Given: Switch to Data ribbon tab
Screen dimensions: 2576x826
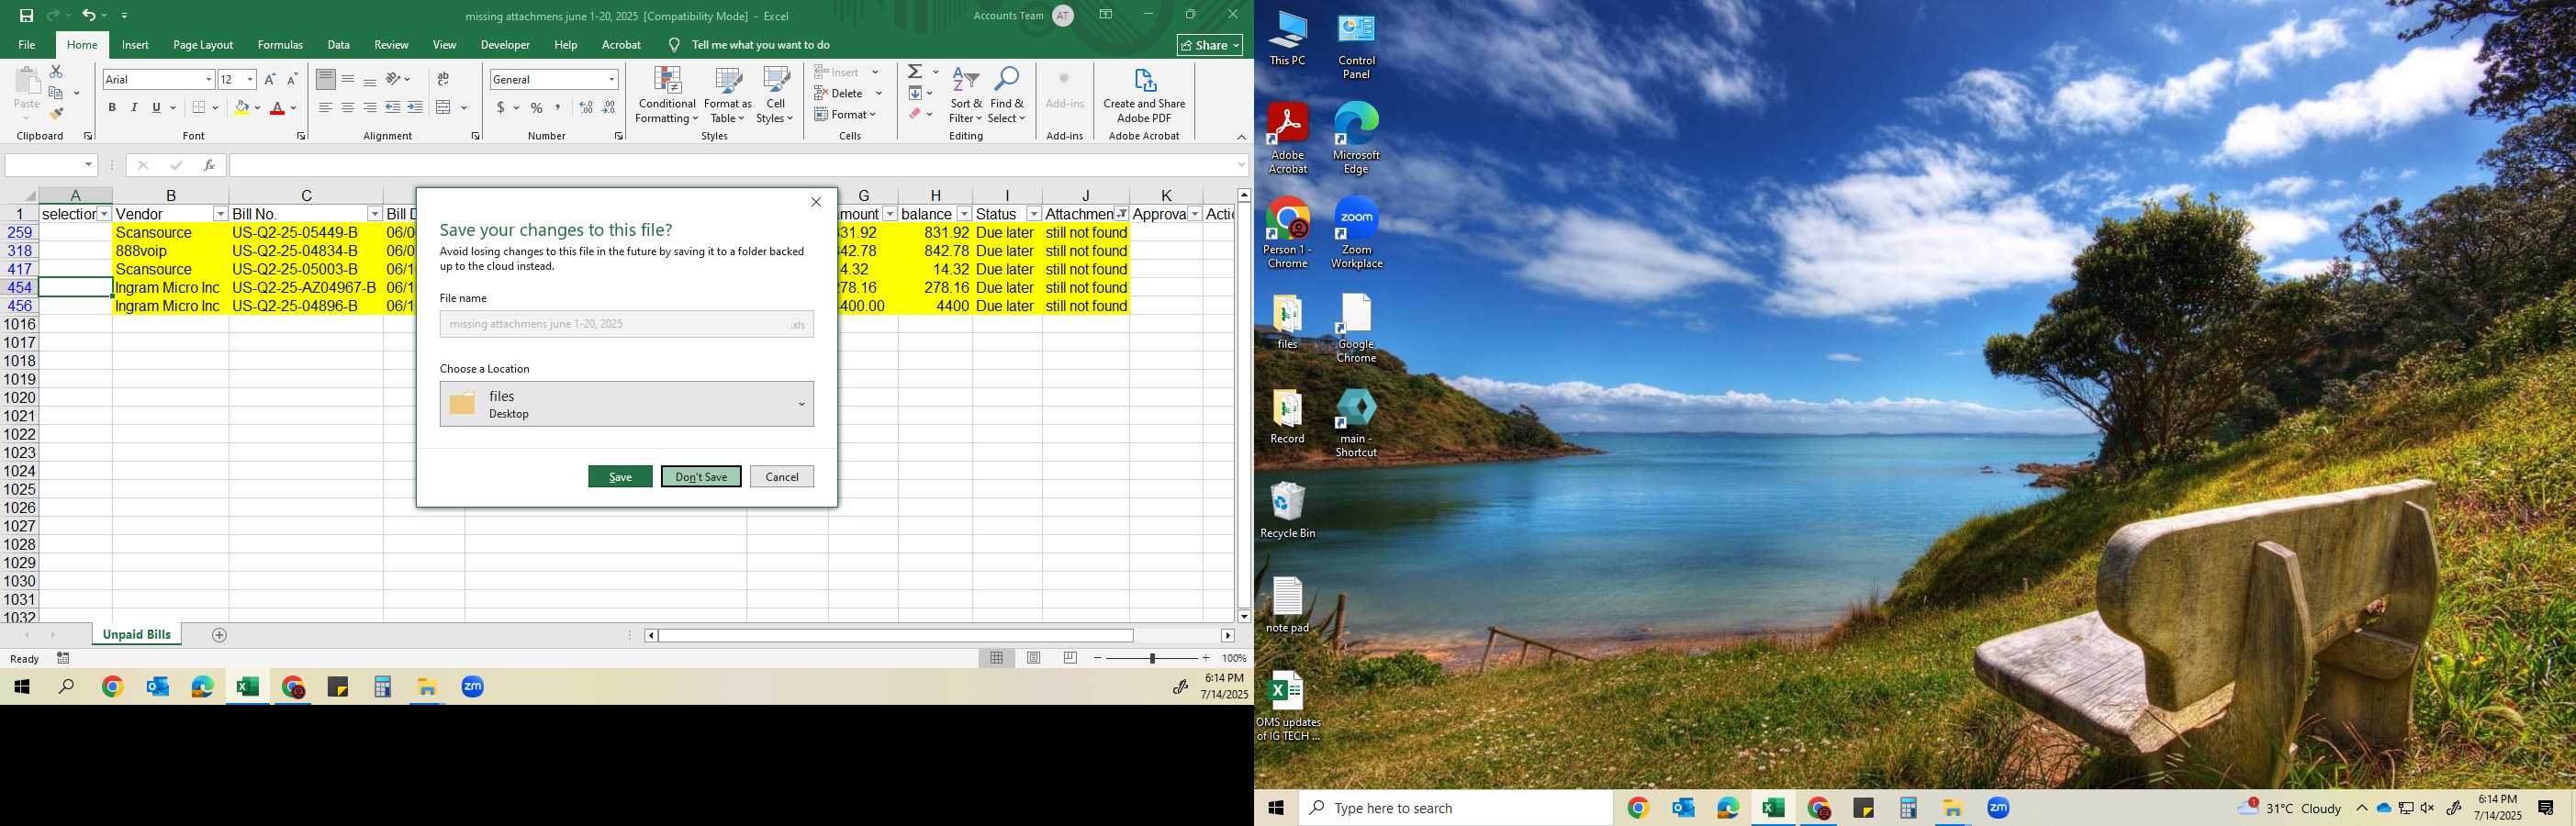Looking at the screenshot, I should [x=339, y=45].
